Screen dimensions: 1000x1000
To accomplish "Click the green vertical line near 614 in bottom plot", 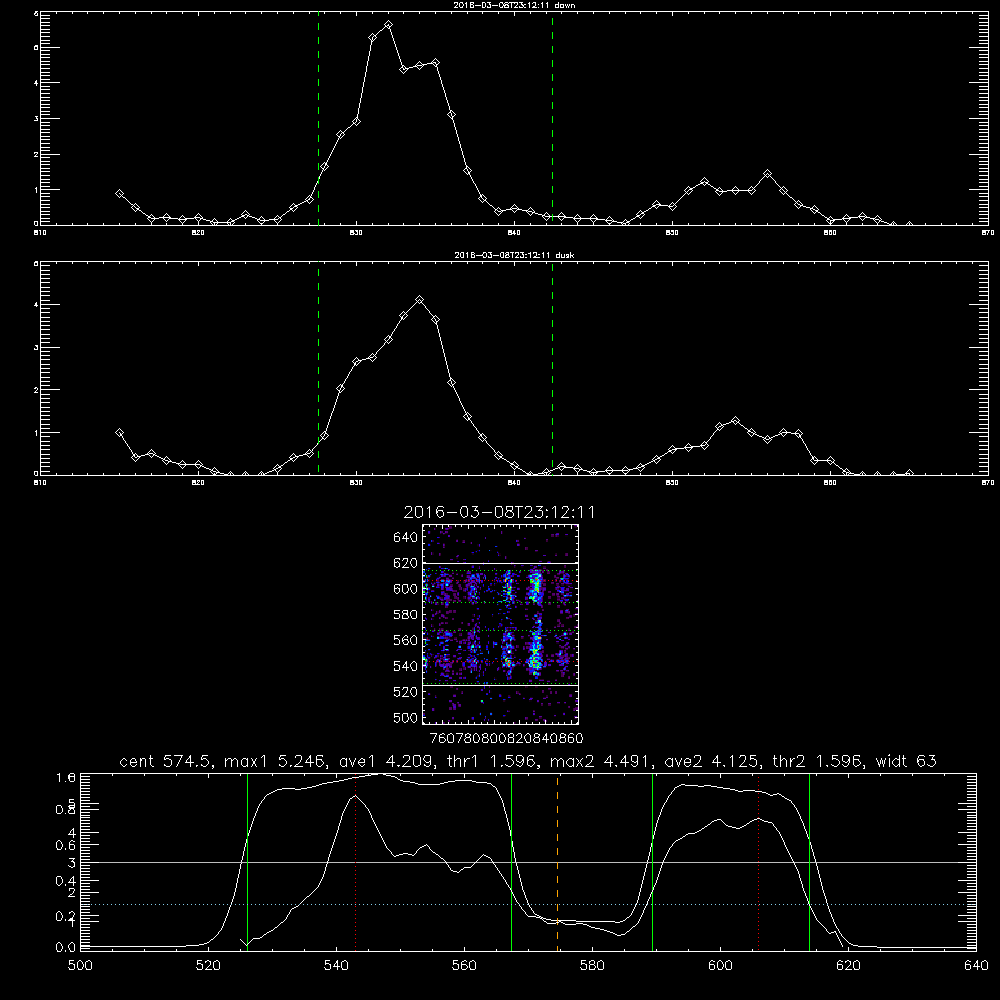I will pyautogui.click(x=809, y=862).
